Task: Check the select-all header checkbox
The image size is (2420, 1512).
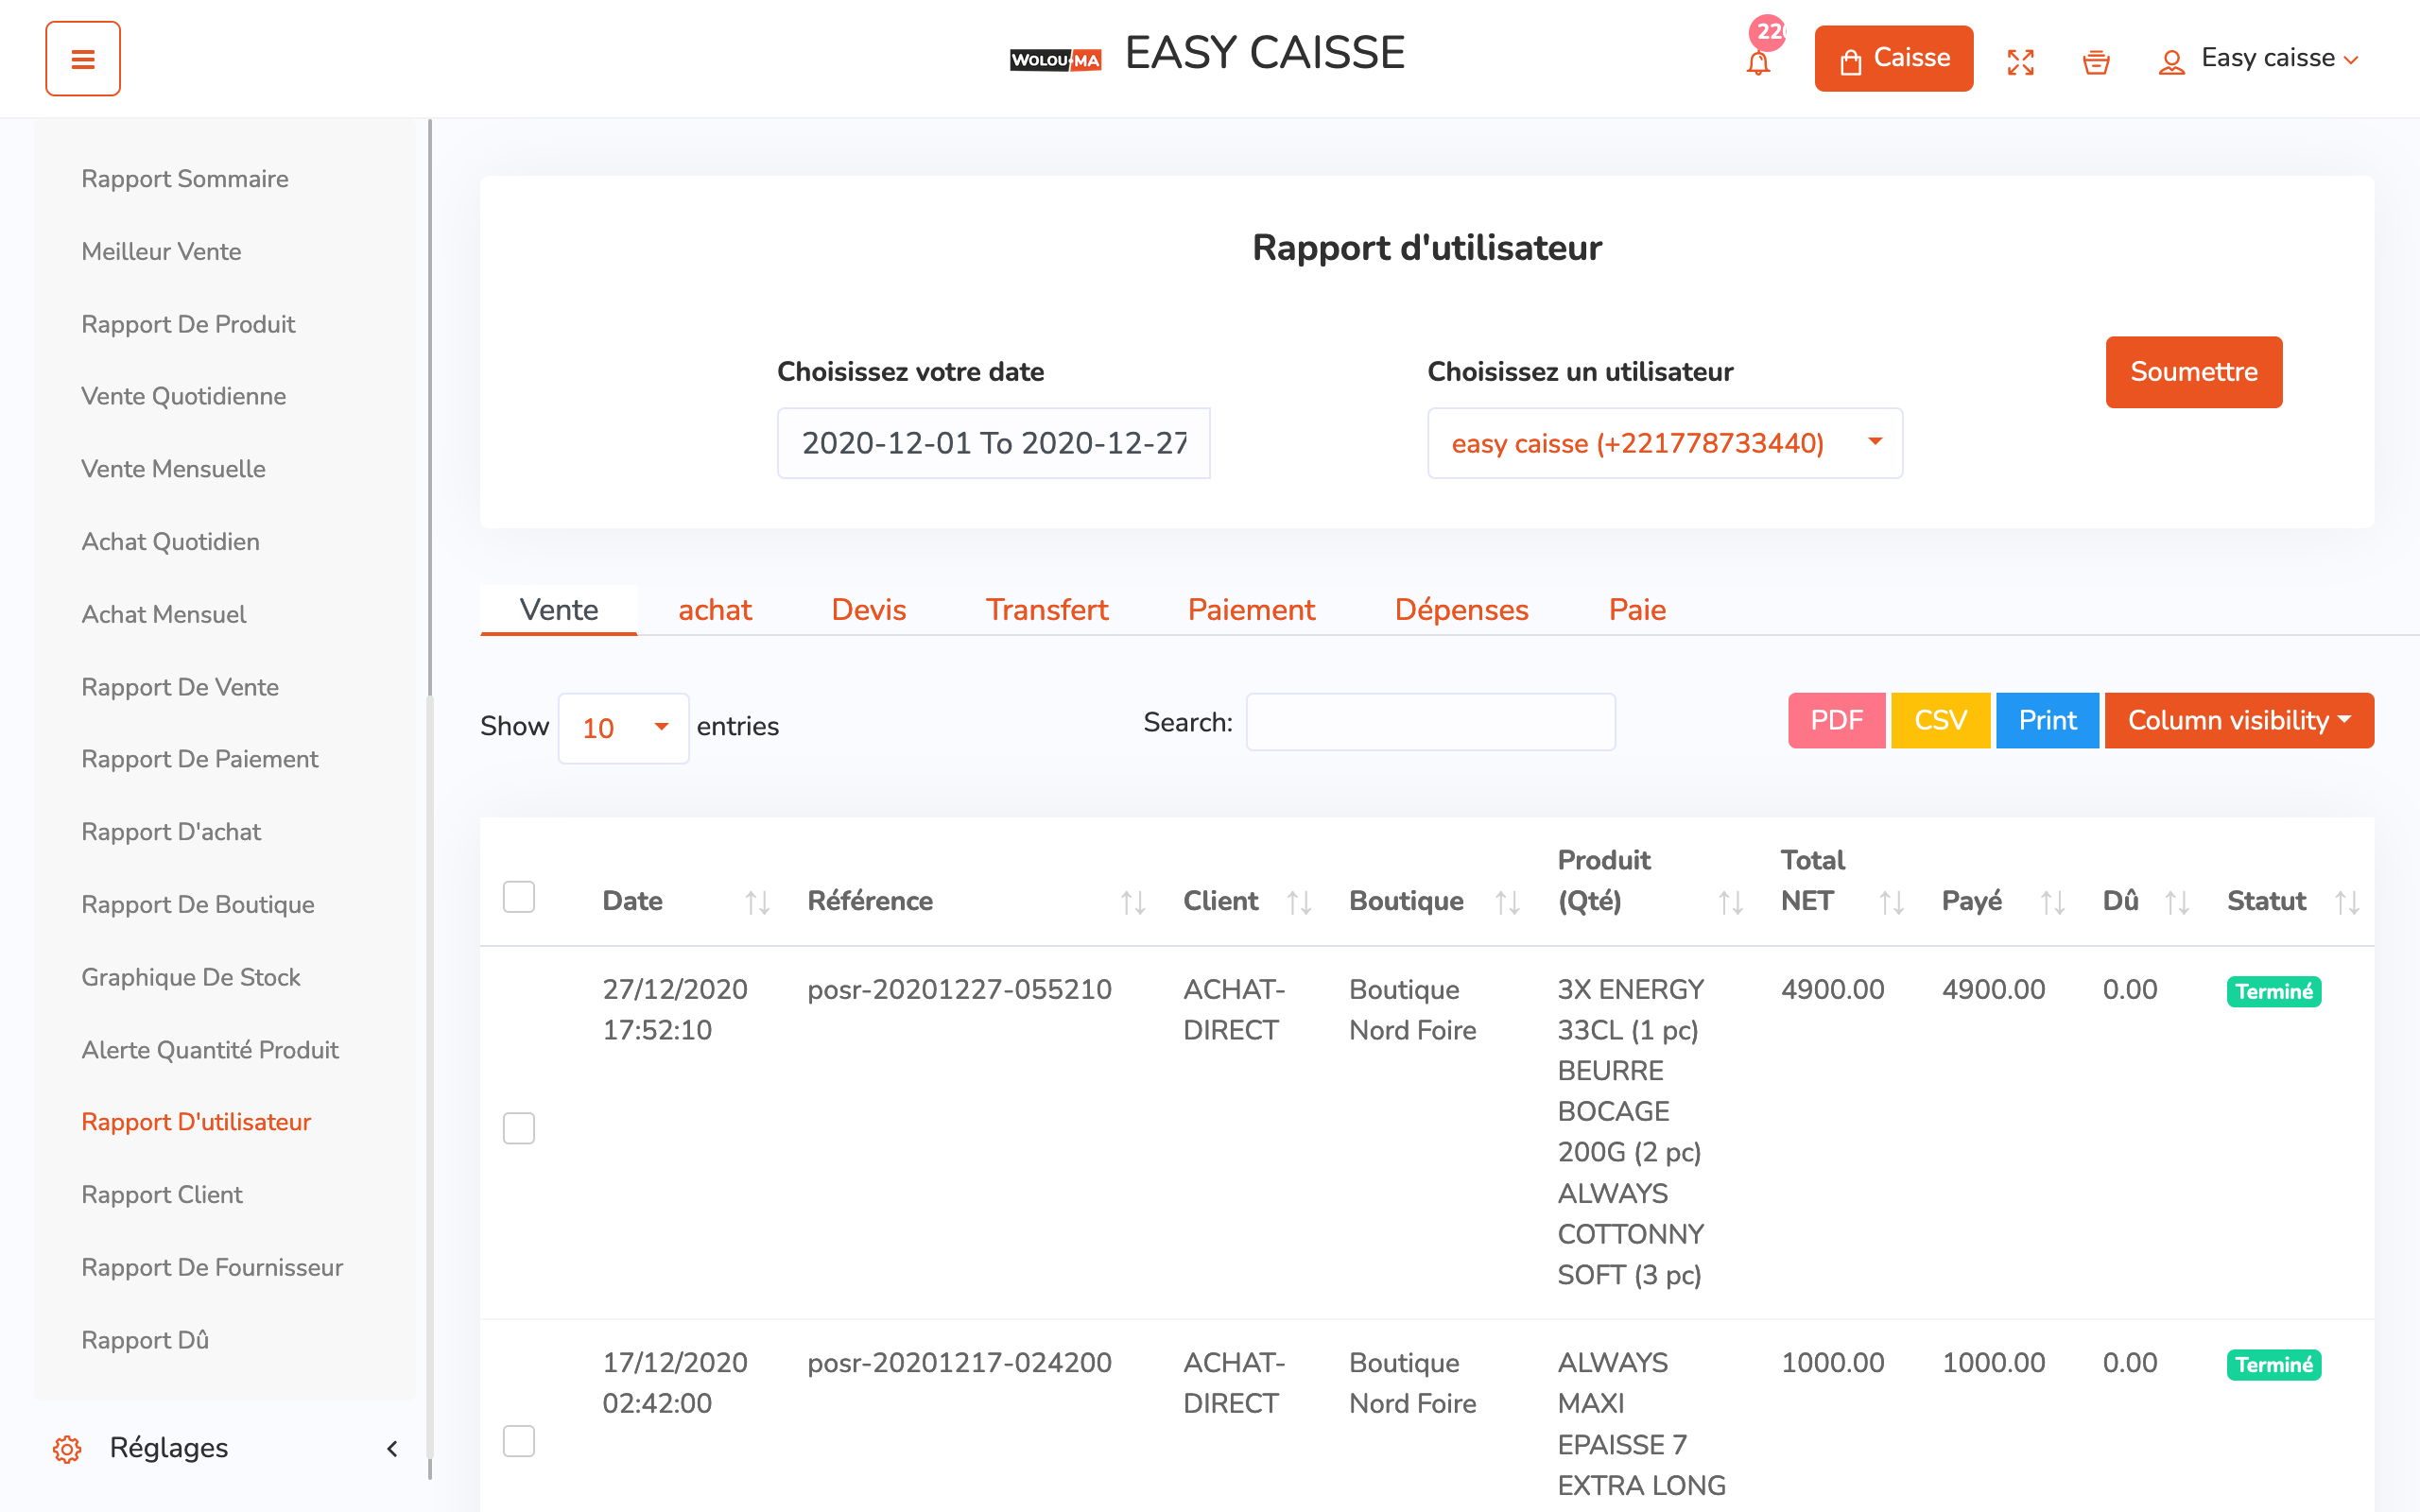Action: point(518,897)
